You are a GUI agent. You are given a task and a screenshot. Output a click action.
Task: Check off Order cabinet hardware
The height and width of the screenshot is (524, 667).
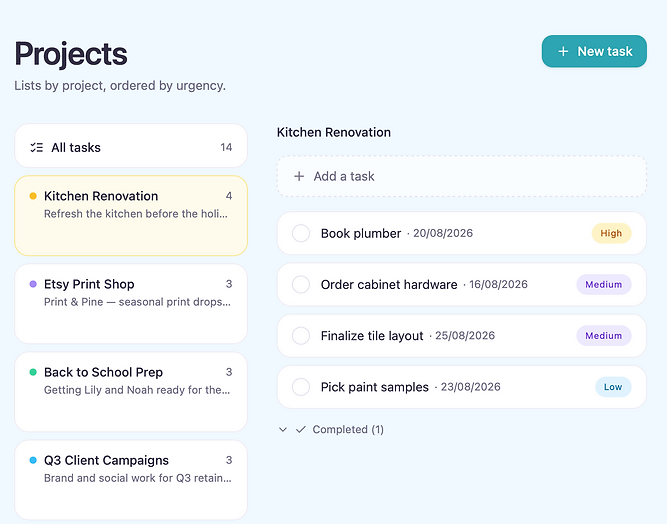pos(301,284)
